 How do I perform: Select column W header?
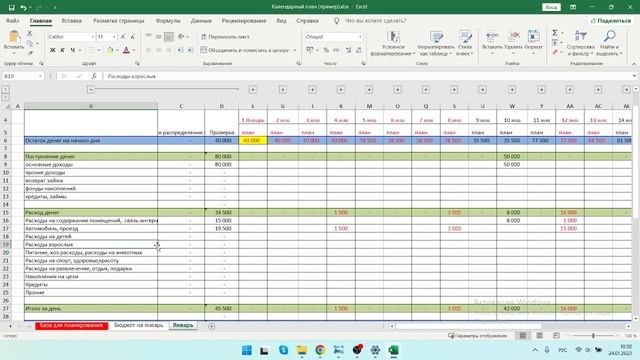[512, 106]
